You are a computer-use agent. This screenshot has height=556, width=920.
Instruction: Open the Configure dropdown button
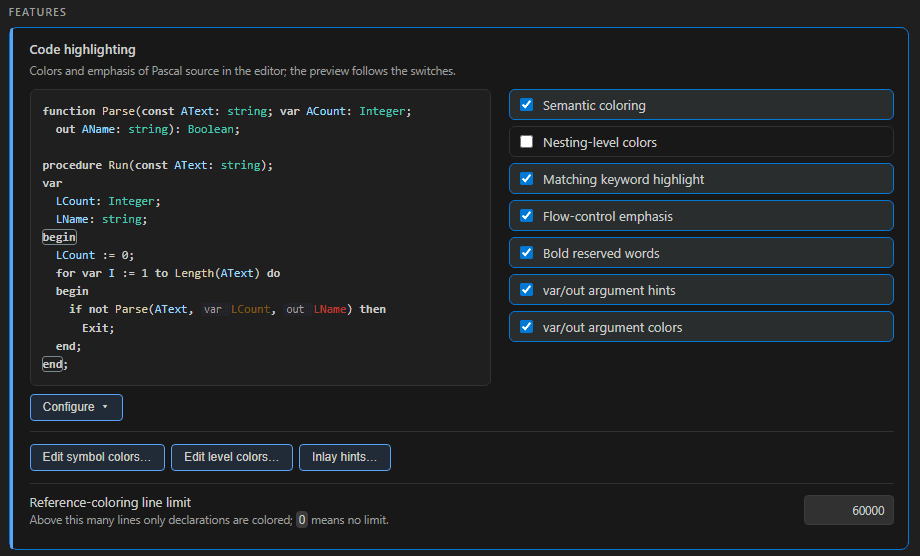pyautogui.click(x=76, y=407)
